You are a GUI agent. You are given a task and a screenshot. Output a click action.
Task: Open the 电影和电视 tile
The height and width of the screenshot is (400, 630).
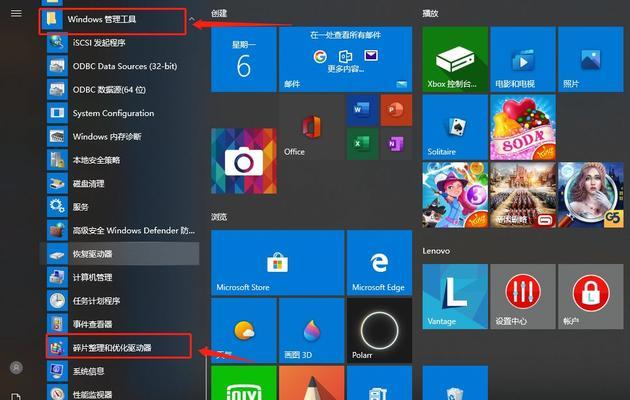[x=523, y=59]
